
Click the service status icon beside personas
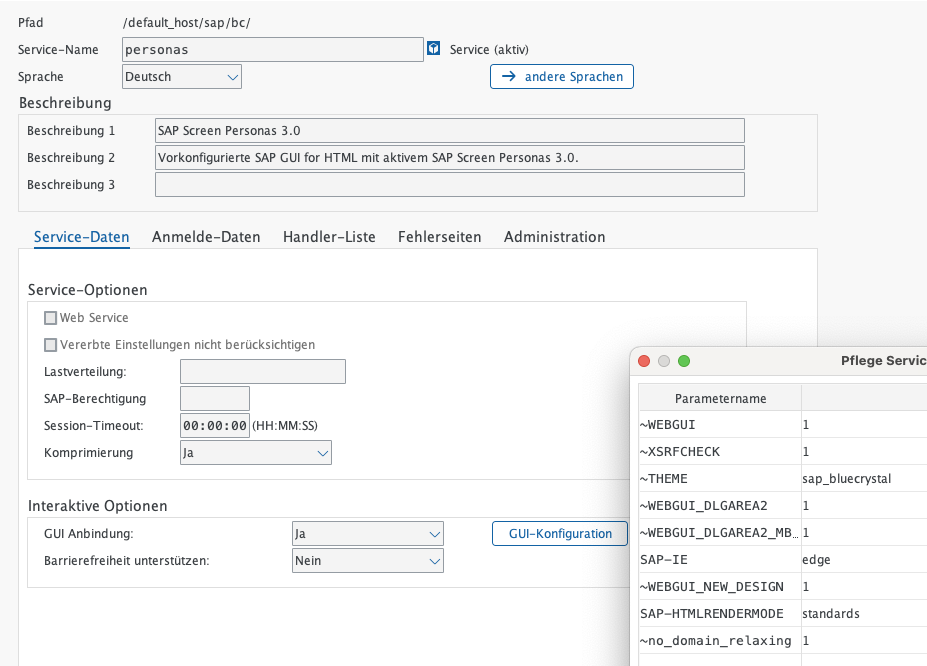[x=434, y=49]
